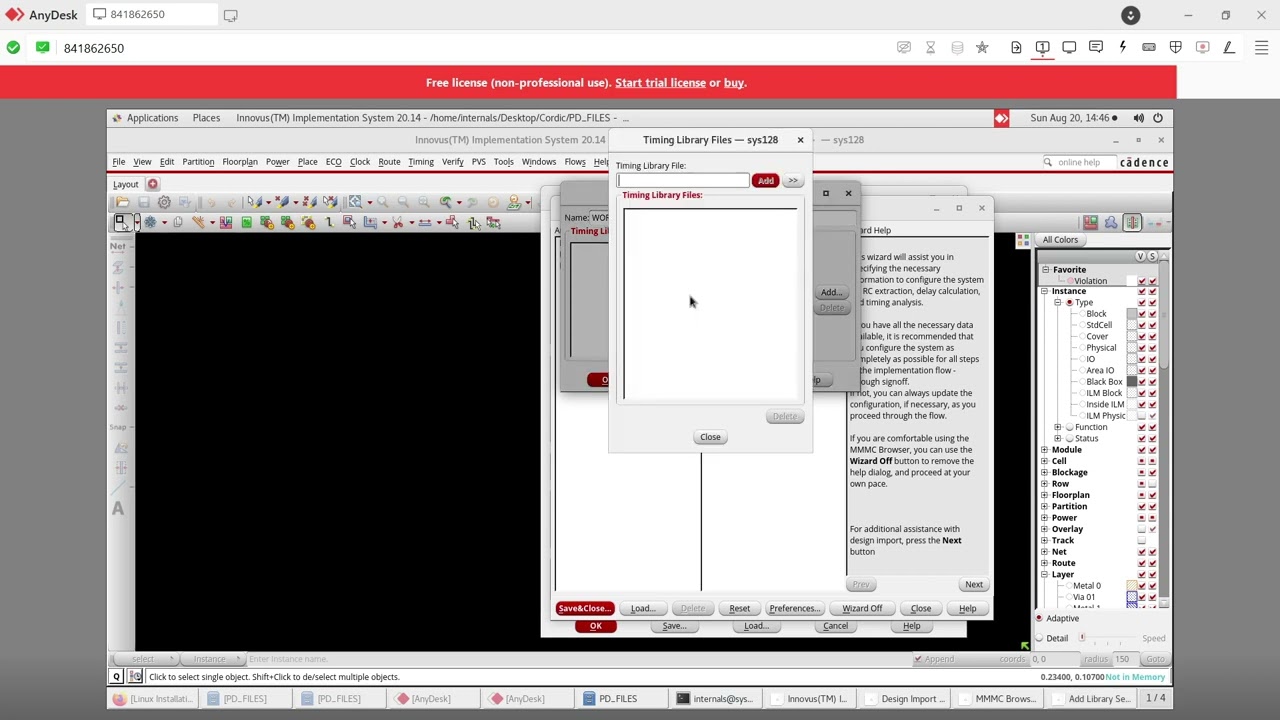The width and height of the screenshot is (1280, 720).
Task: Toggle Power visibility checkbox
Action: [x=1142, y=518]
